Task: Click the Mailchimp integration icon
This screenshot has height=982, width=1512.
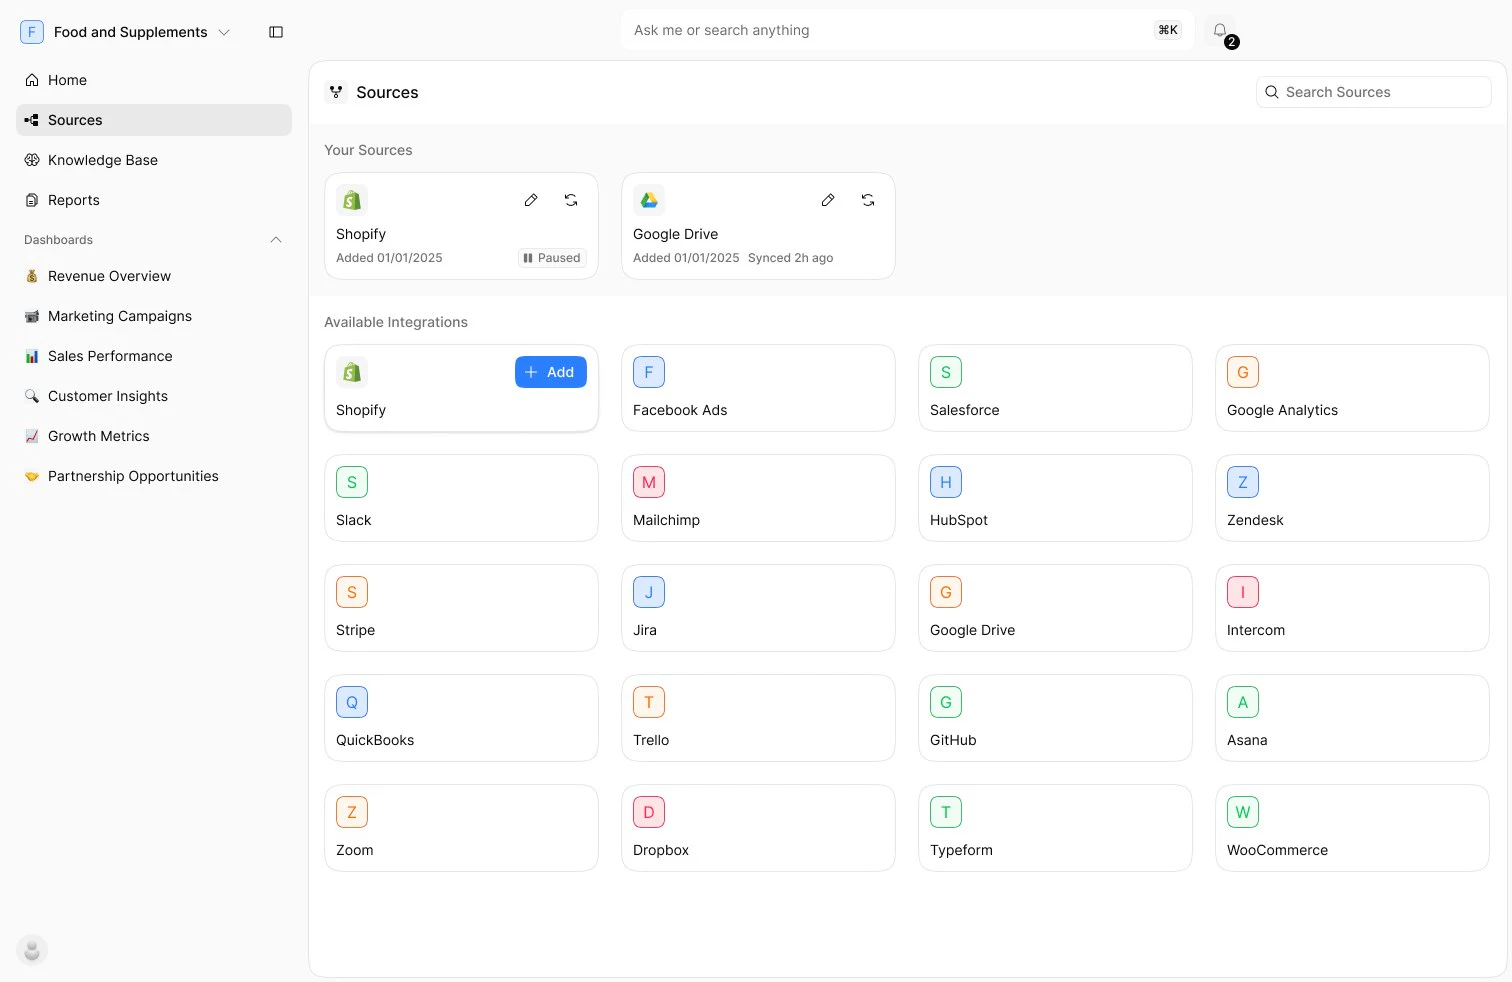Action: 649,482
